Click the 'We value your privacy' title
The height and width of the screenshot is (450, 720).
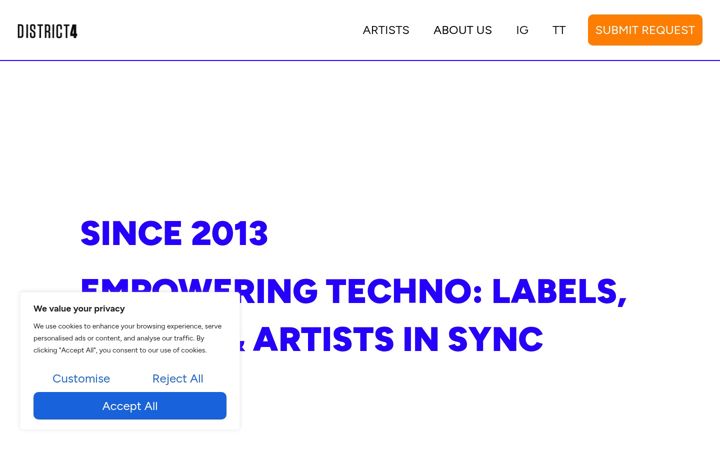click(79, 309)
